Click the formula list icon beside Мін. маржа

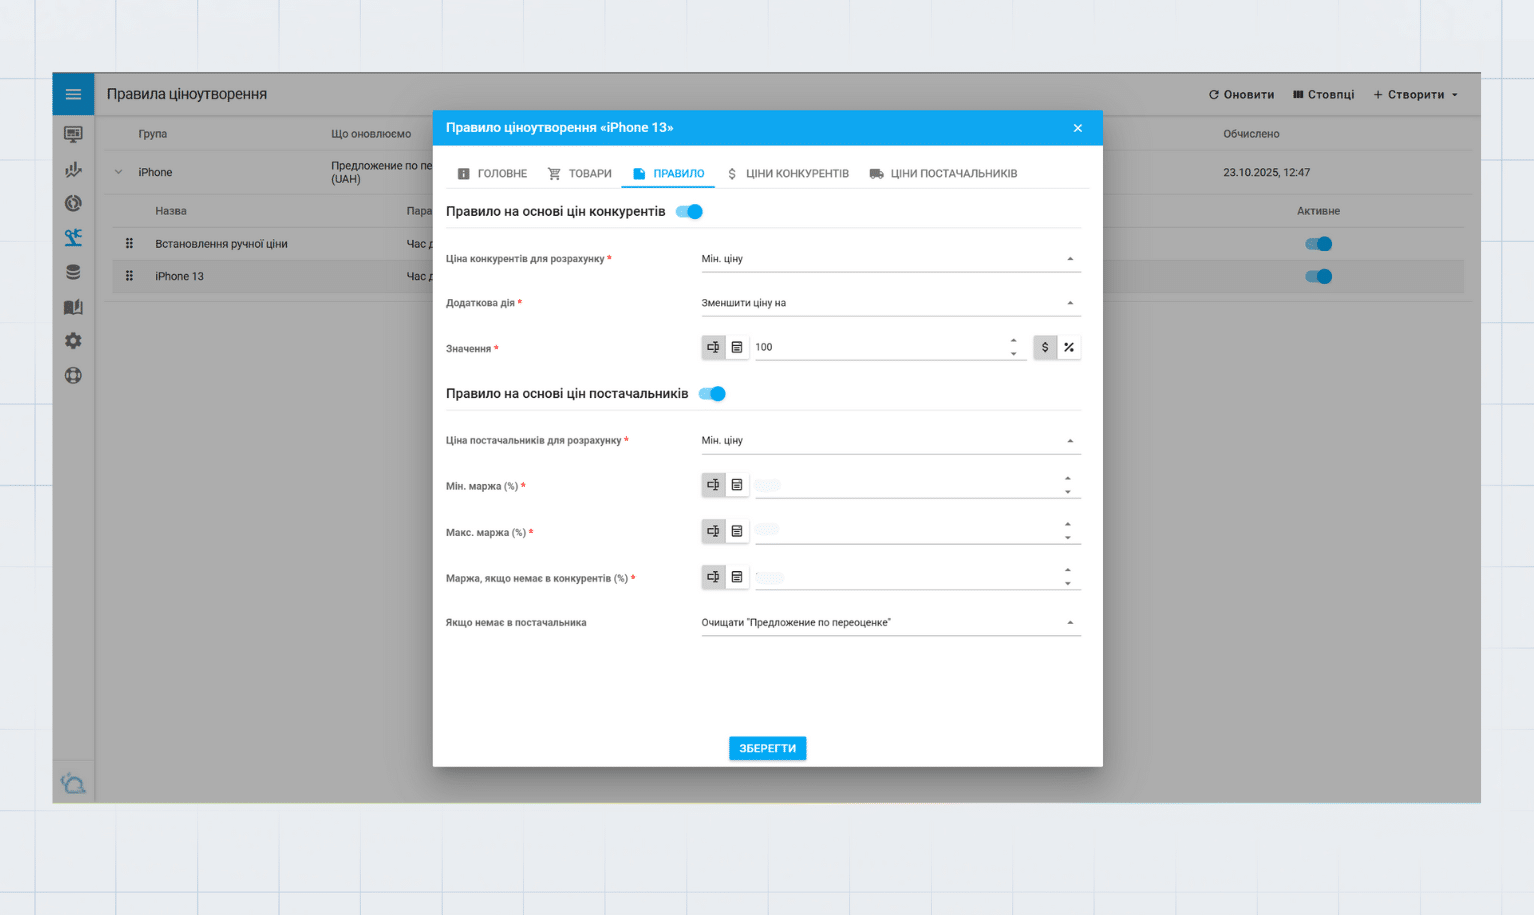[x=737, y=485]
